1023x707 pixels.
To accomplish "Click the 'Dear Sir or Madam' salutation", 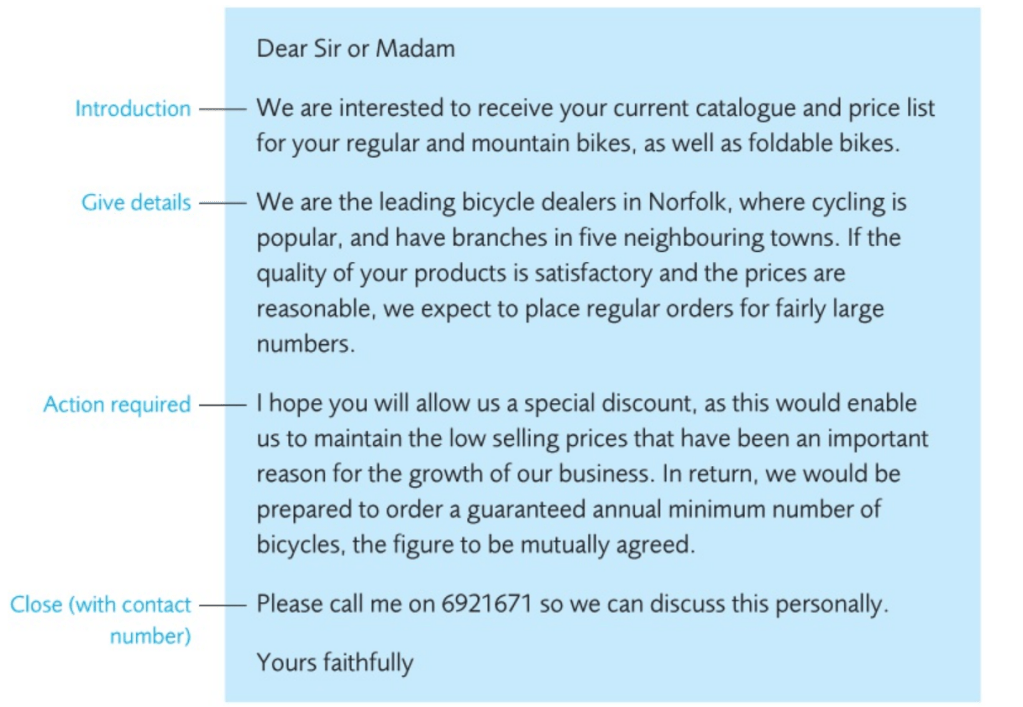I will [355, 48].
